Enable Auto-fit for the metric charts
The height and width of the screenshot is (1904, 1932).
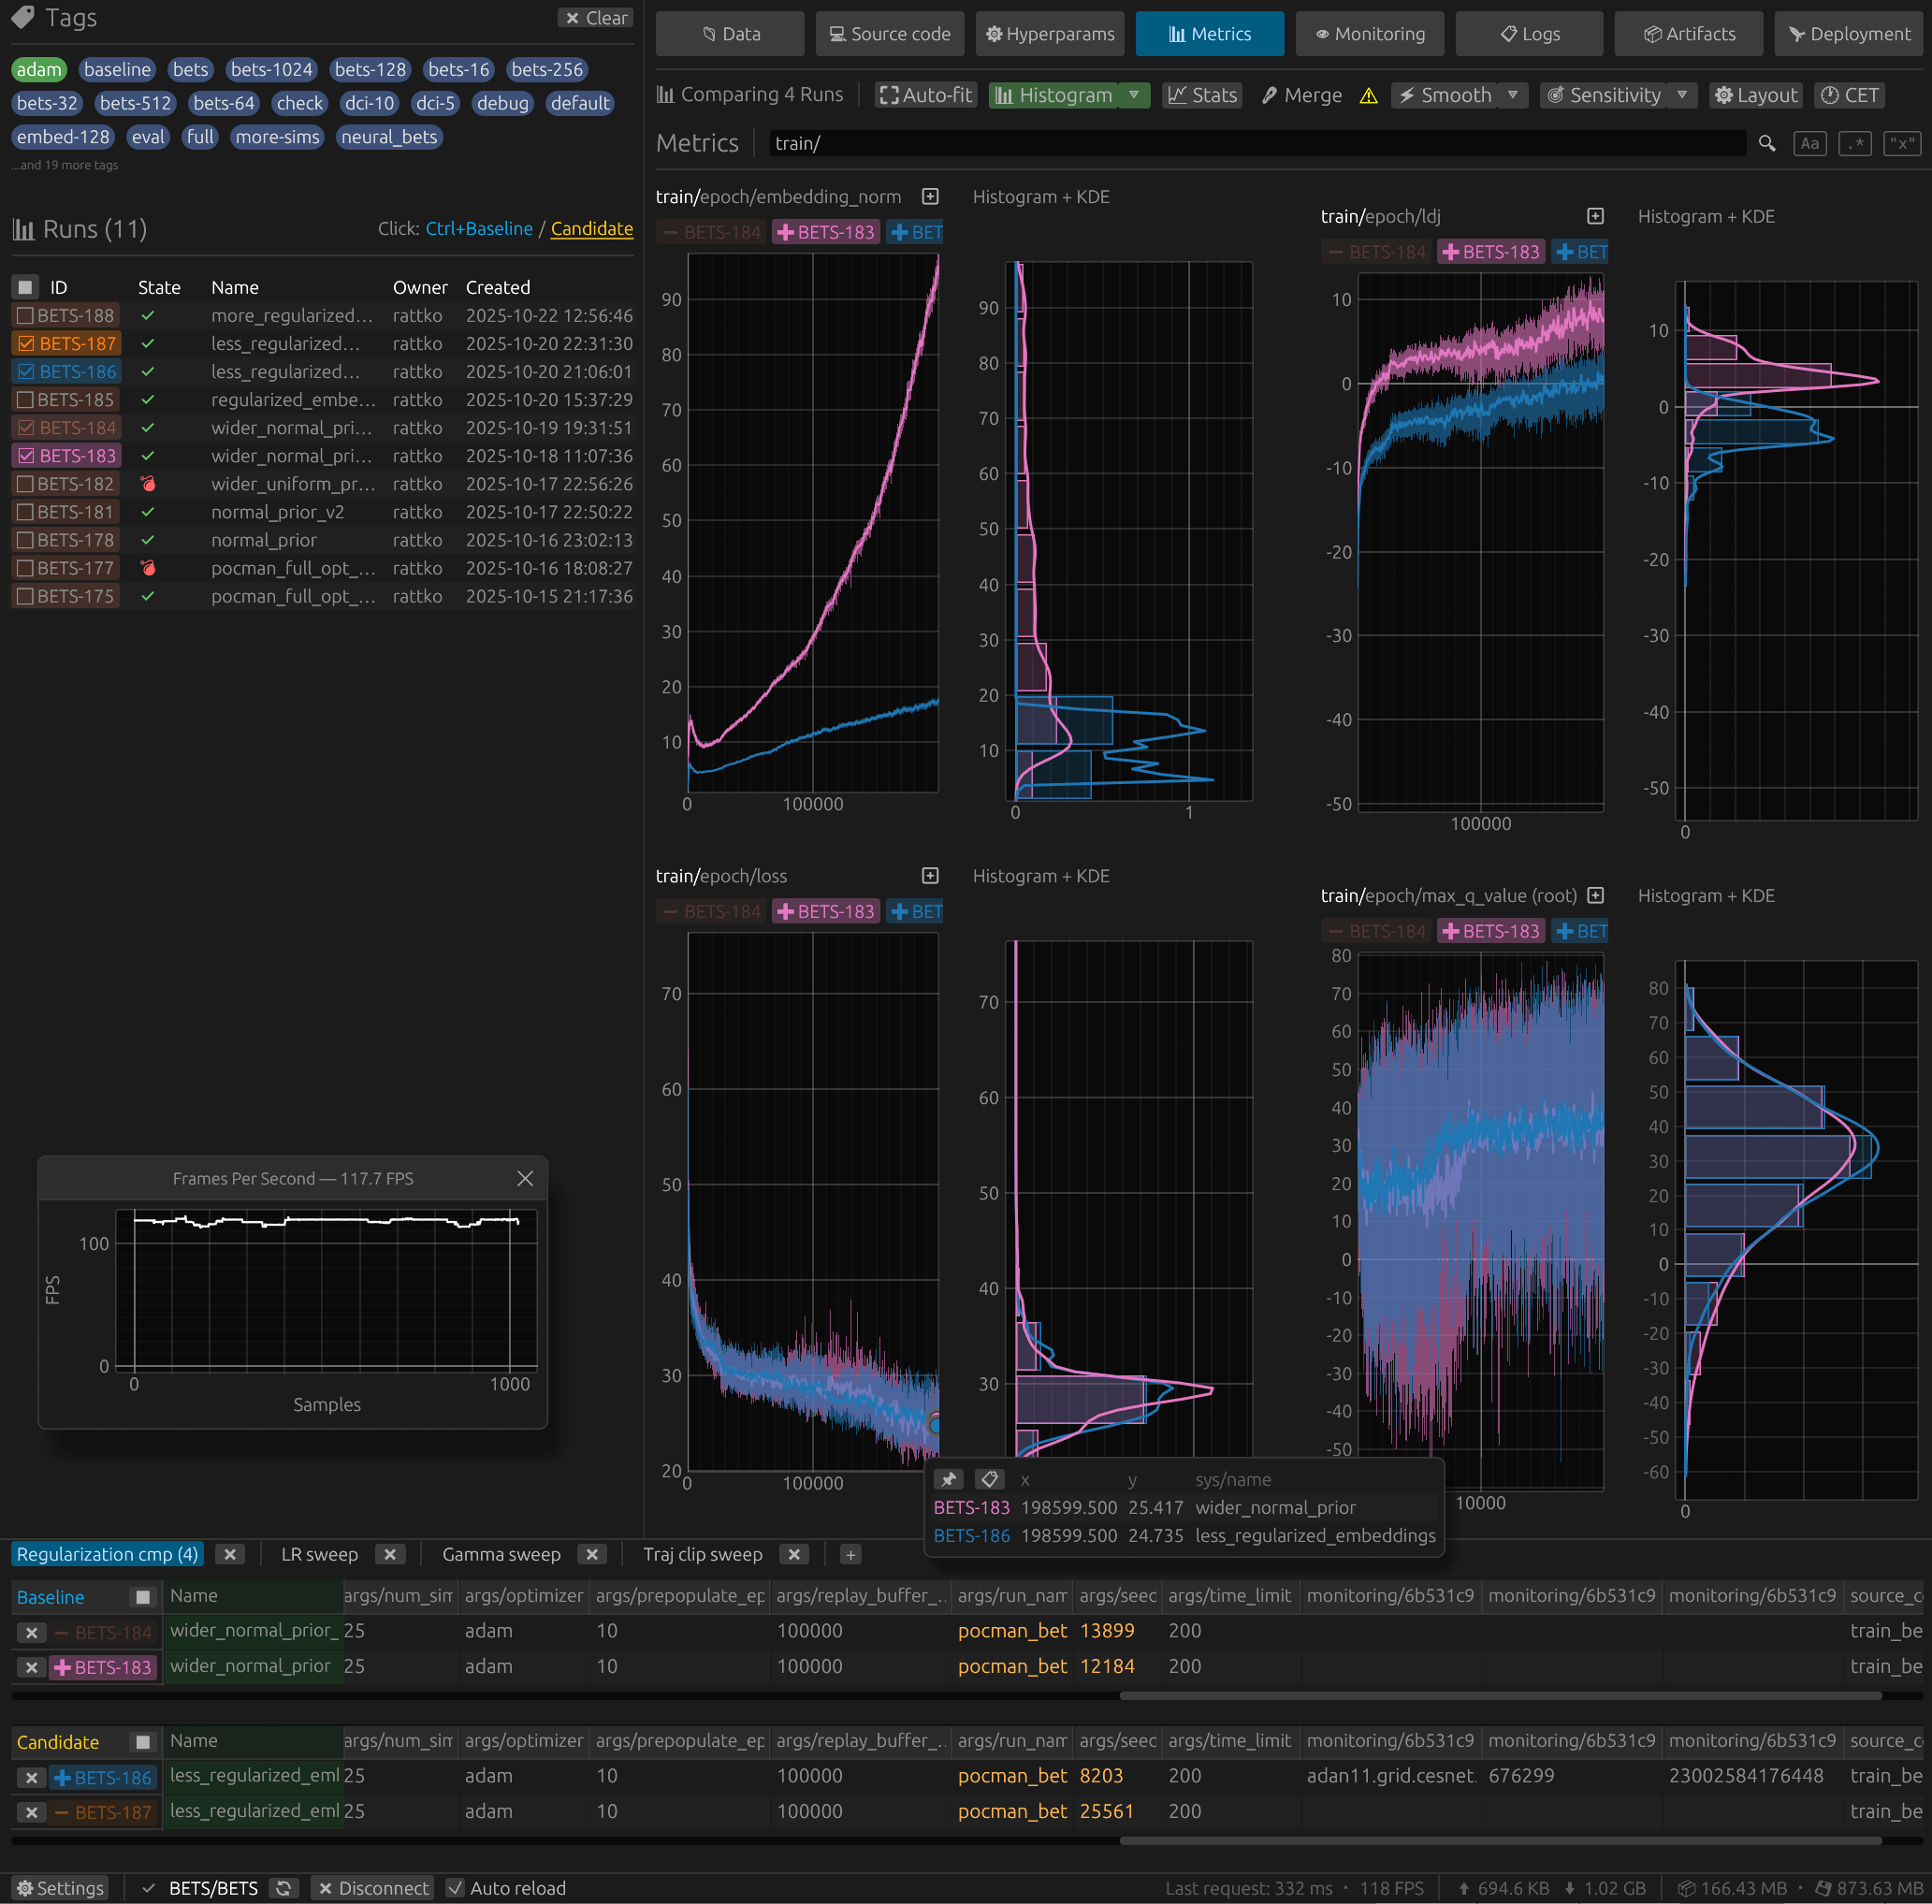(925, 95)
